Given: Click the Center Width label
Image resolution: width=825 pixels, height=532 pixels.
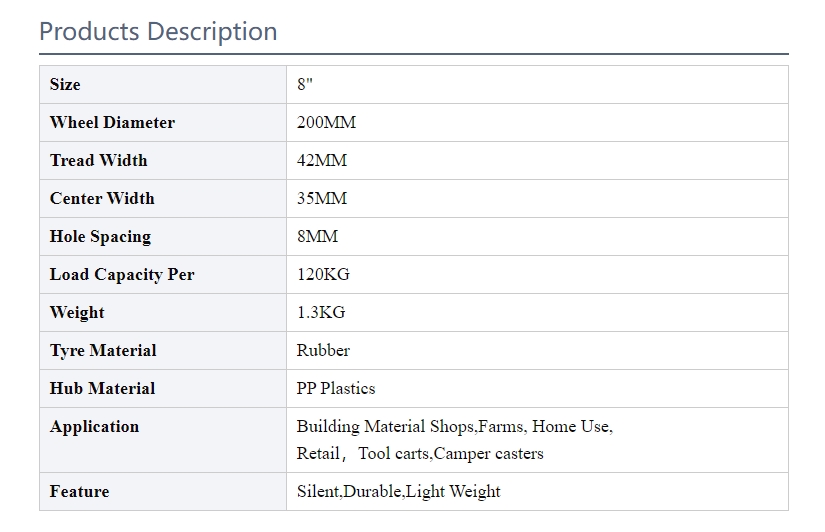Looking at the screenshot, I should coord(102,199).
